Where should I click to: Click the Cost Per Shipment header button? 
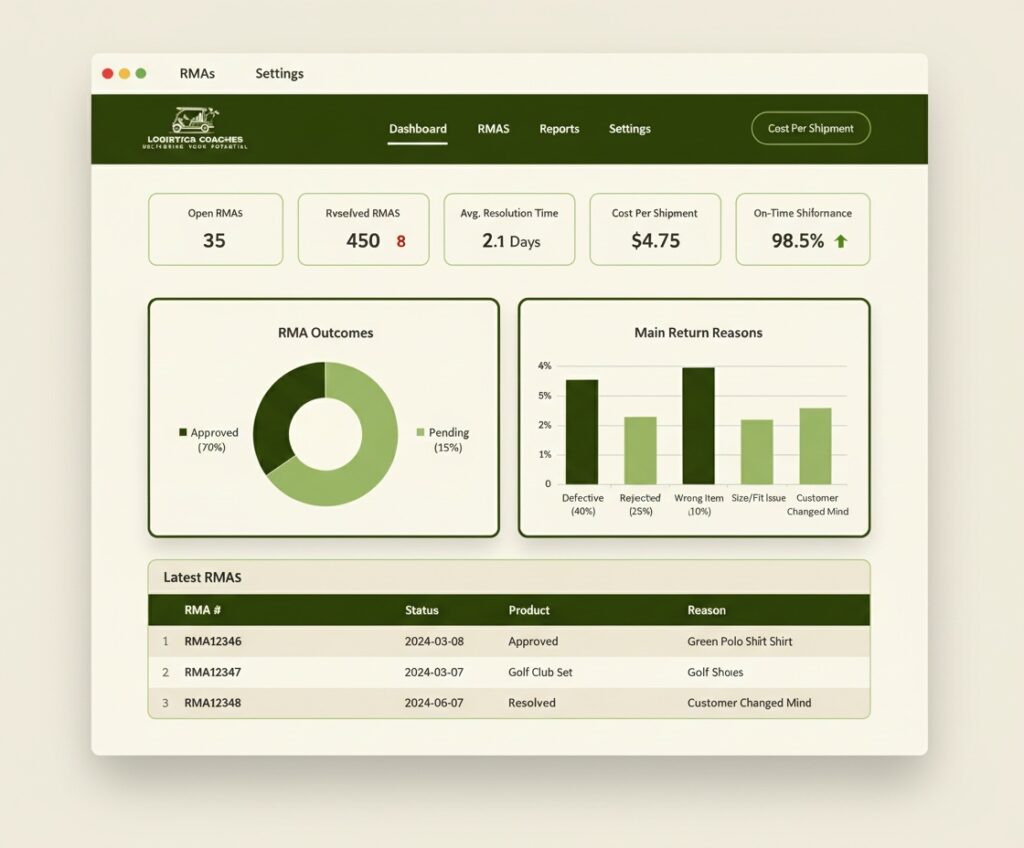(x=810, y=129)
